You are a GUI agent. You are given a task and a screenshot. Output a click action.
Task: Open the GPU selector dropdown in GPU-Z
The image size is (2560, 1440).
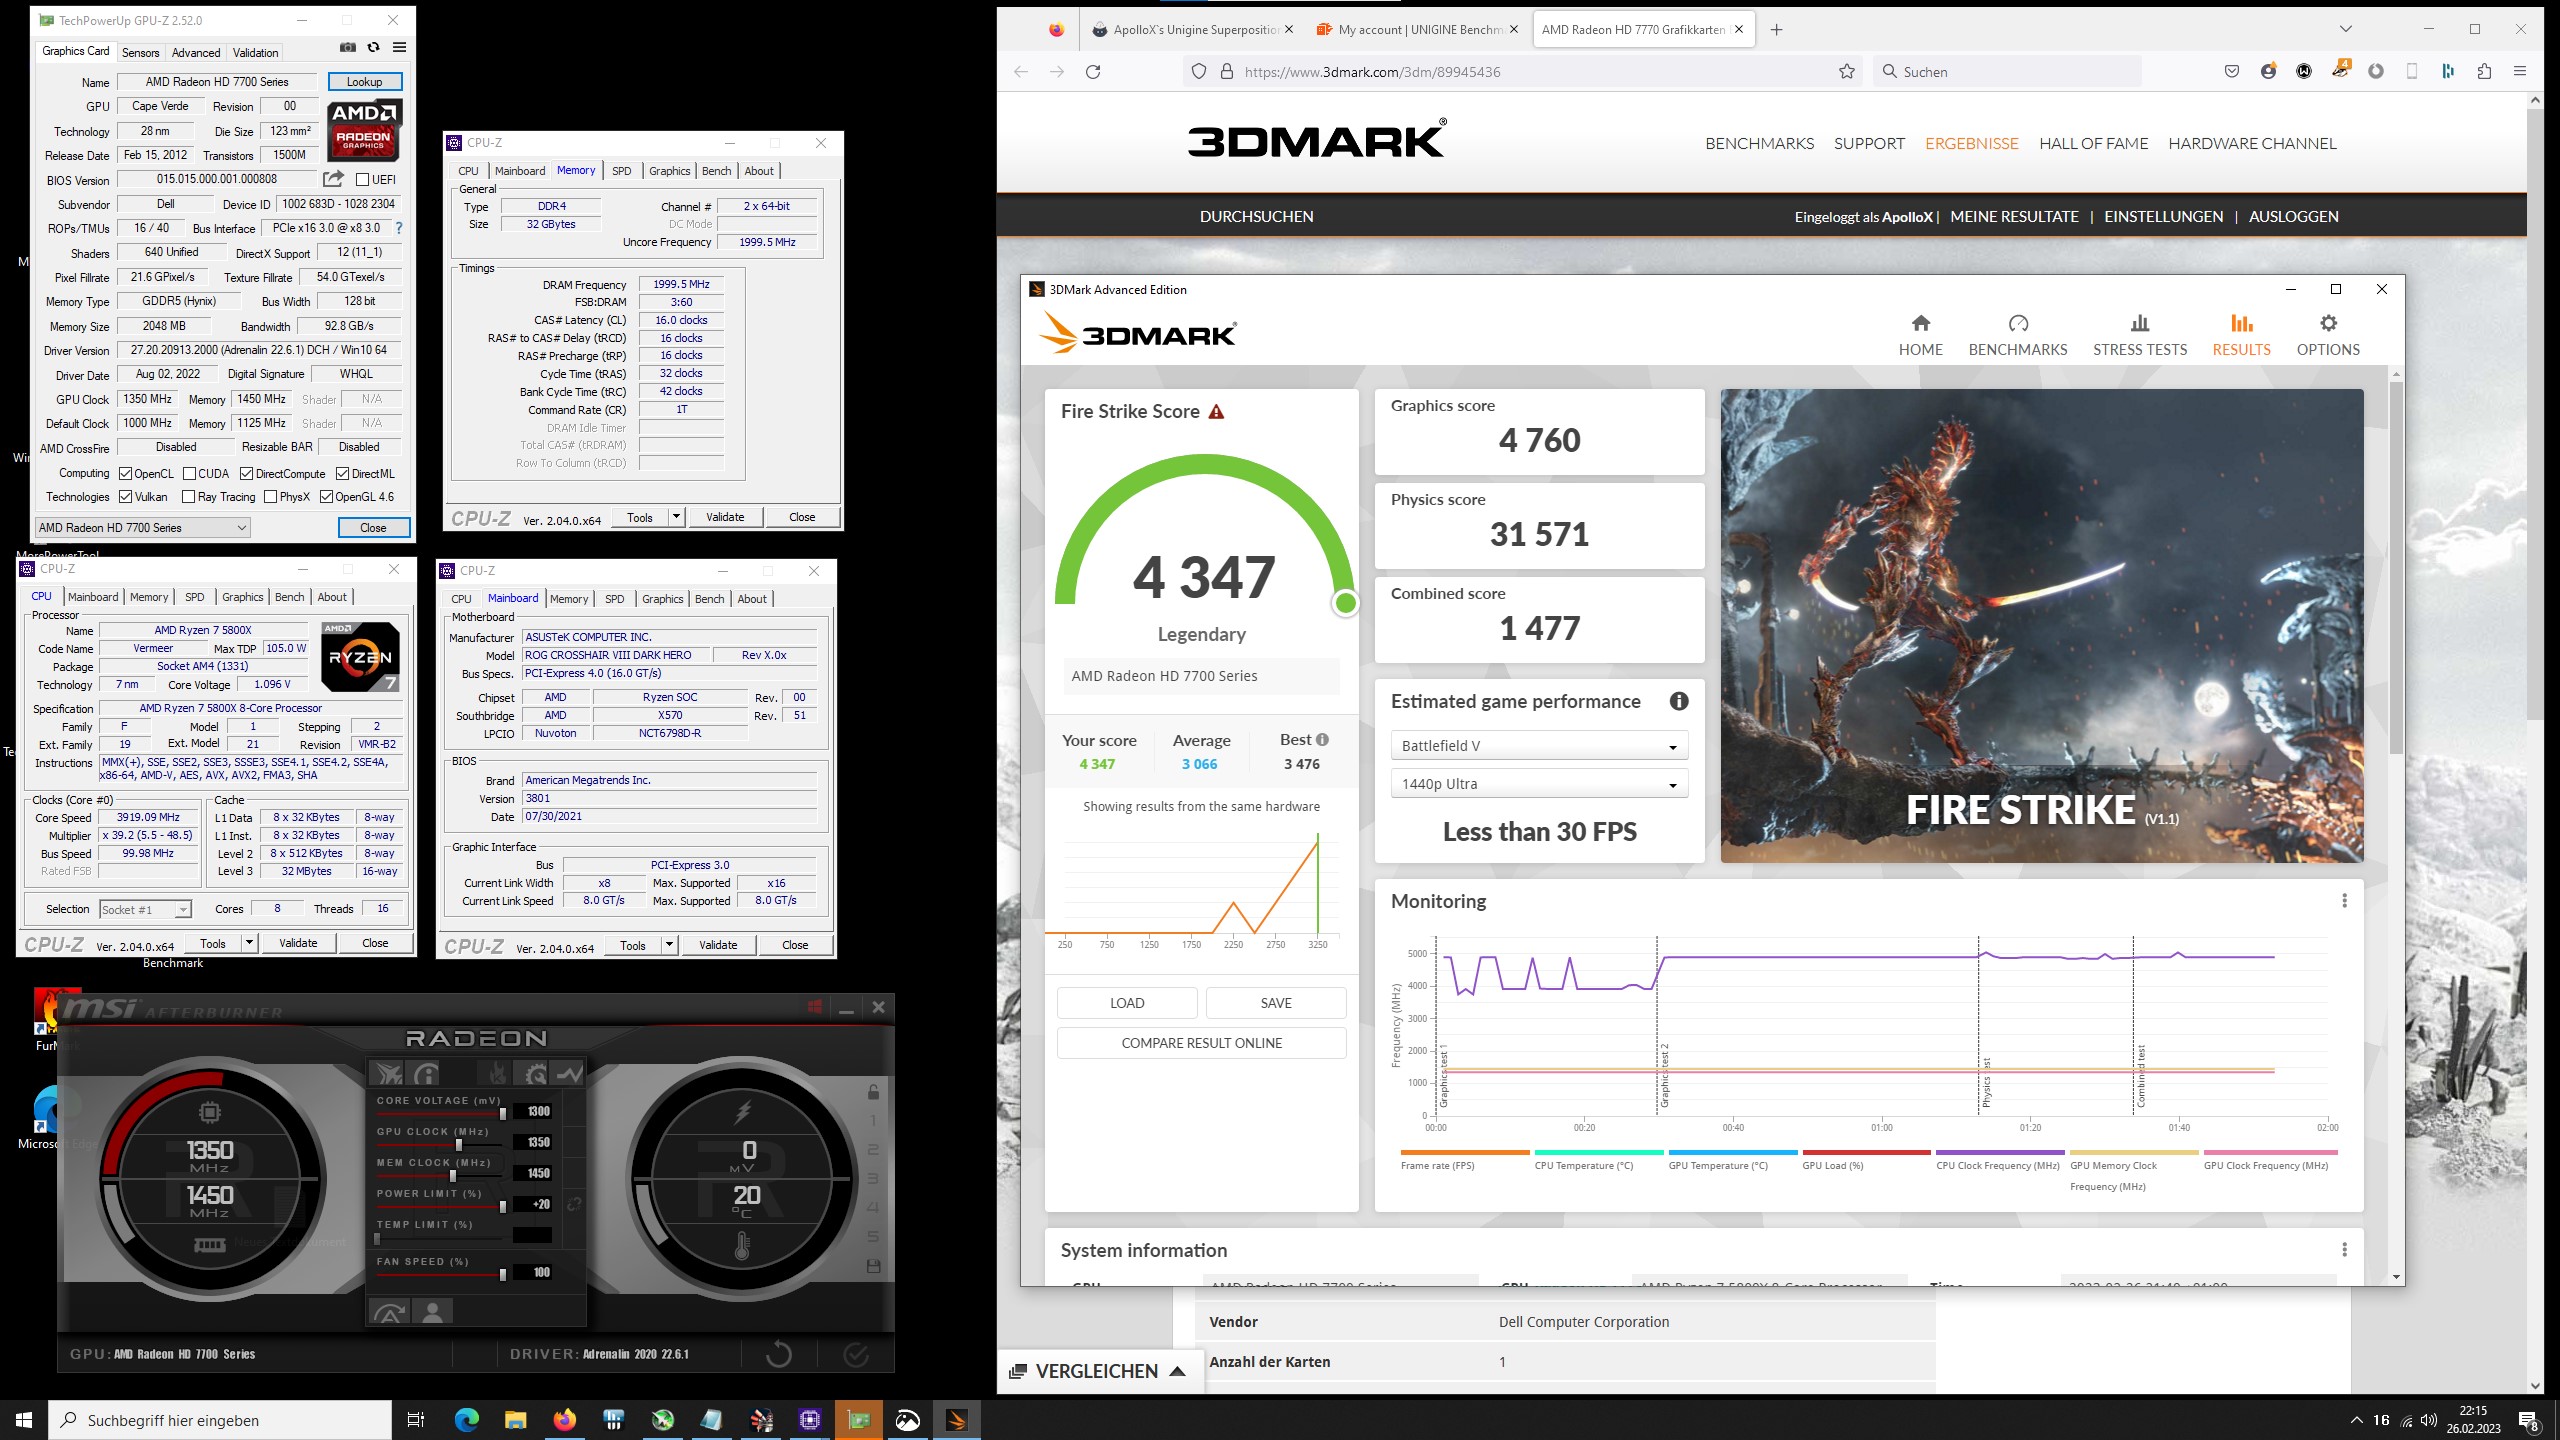click(142, 527)
